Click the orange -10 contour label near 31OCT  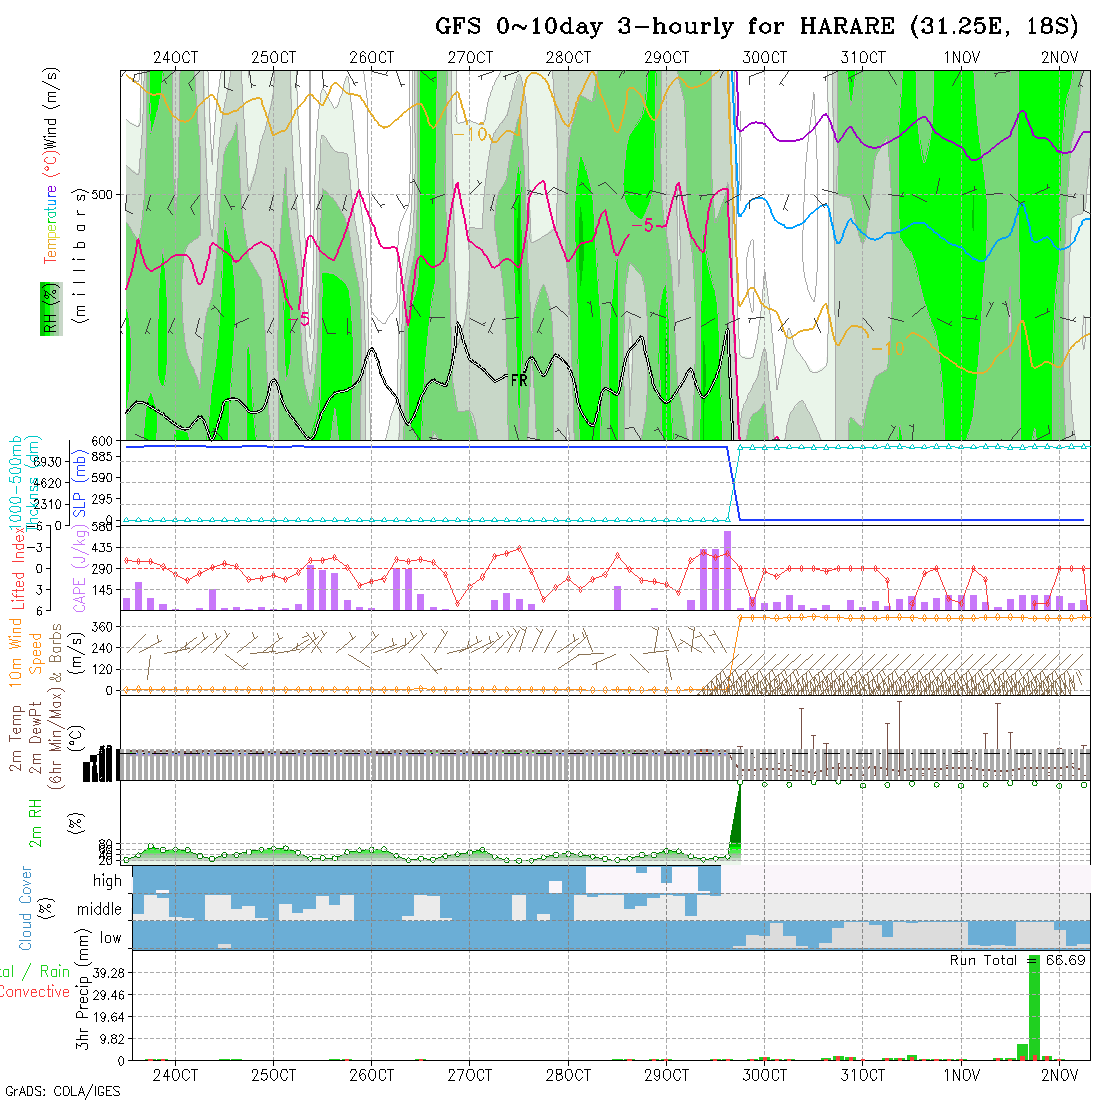tap(886, 349)
